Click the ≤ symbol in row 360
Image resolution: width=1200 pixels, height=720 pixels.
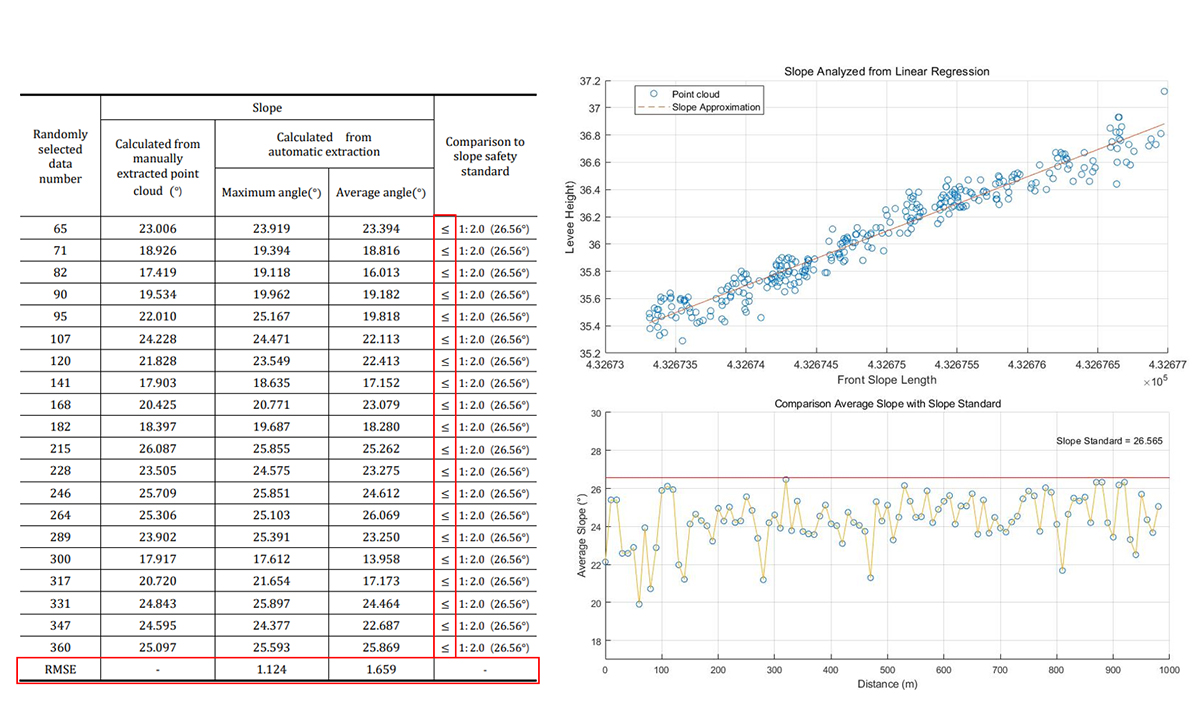pos(445,647)
